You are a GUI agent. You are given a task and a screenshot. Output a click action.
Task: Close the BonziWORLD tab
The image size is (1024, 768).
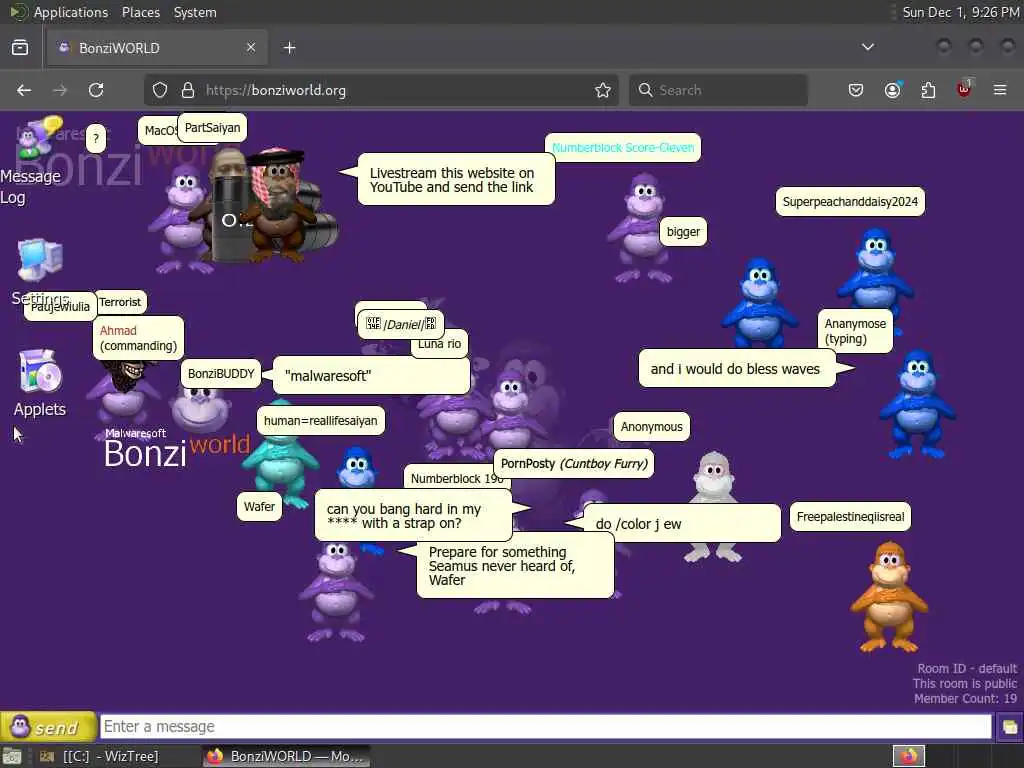[251, 48]
